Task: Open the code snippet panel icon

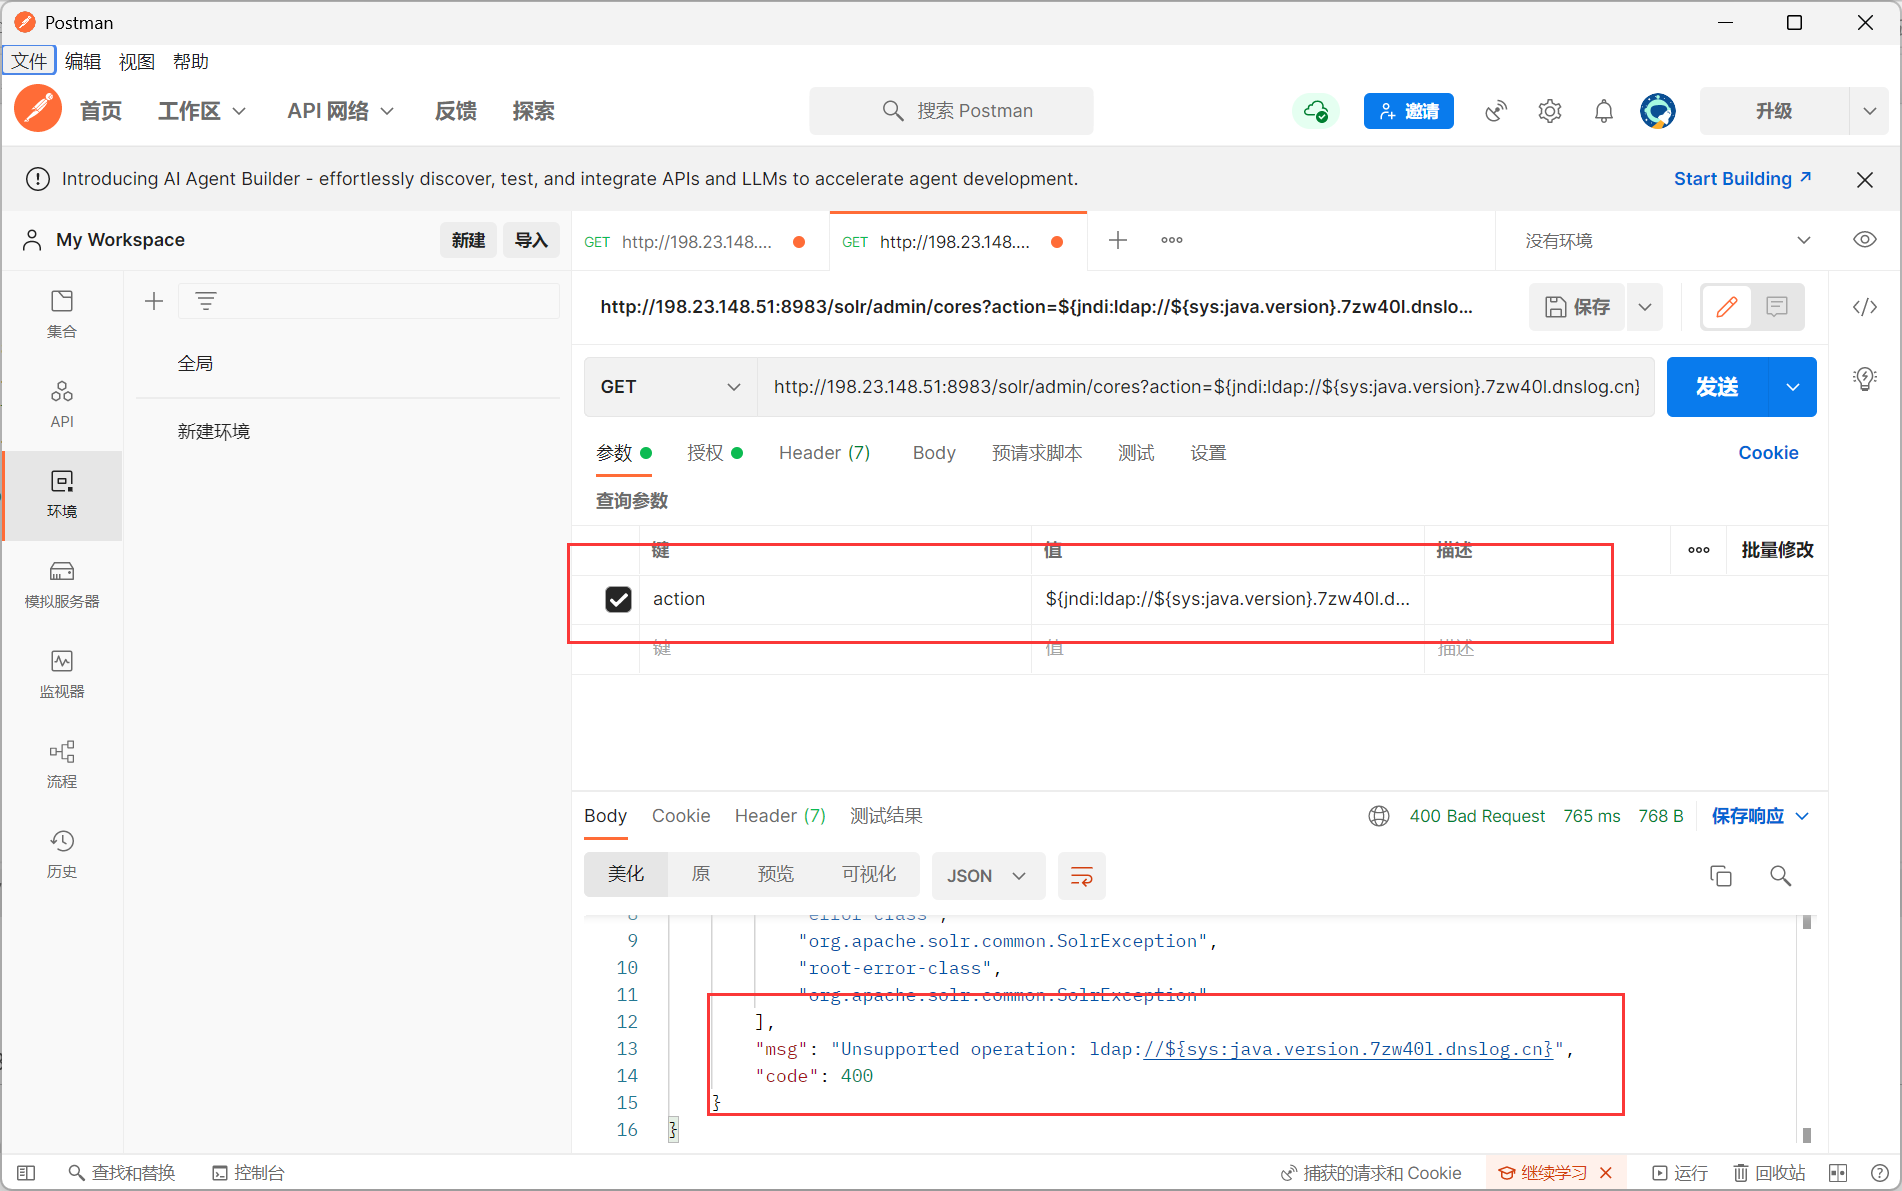Action: [1865, 307]
